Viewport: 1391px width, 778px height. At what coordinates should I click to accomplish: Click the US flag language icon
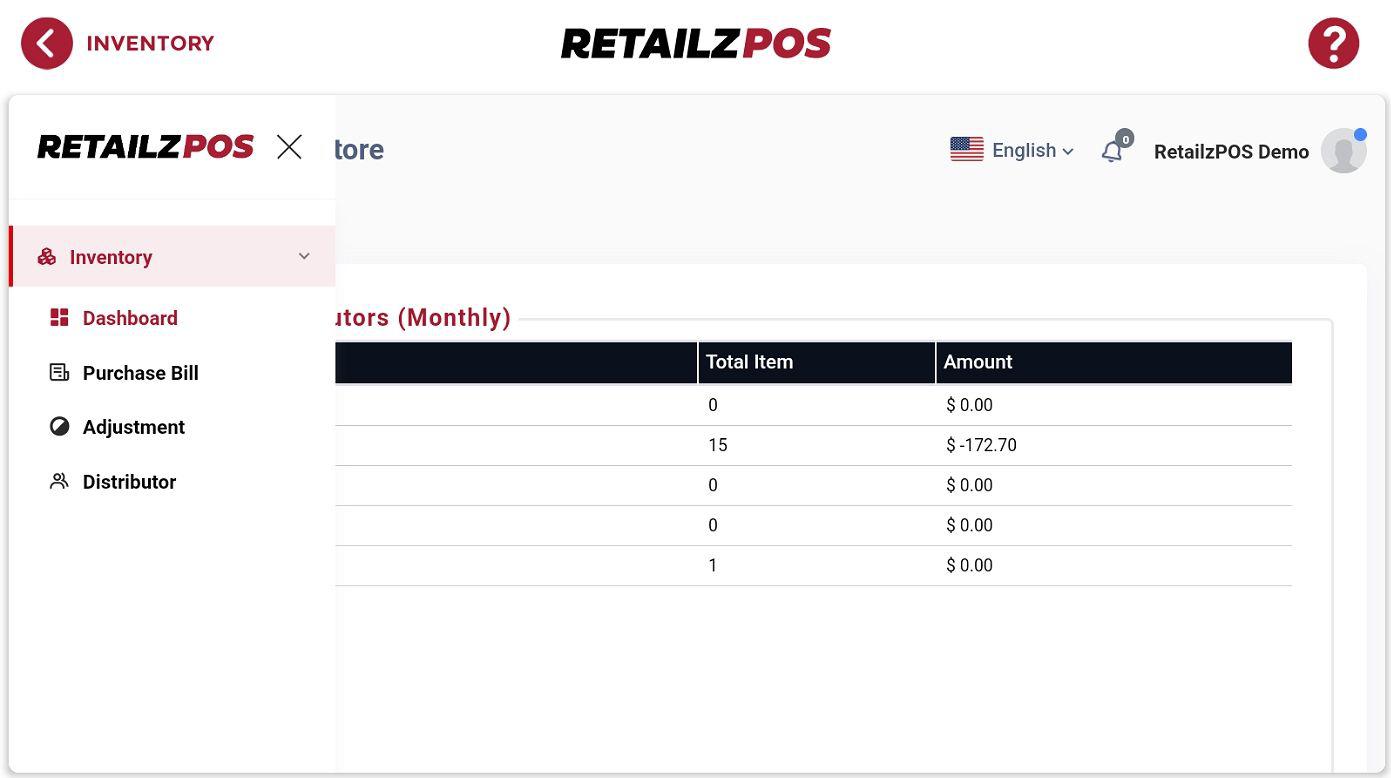point(966,150)
